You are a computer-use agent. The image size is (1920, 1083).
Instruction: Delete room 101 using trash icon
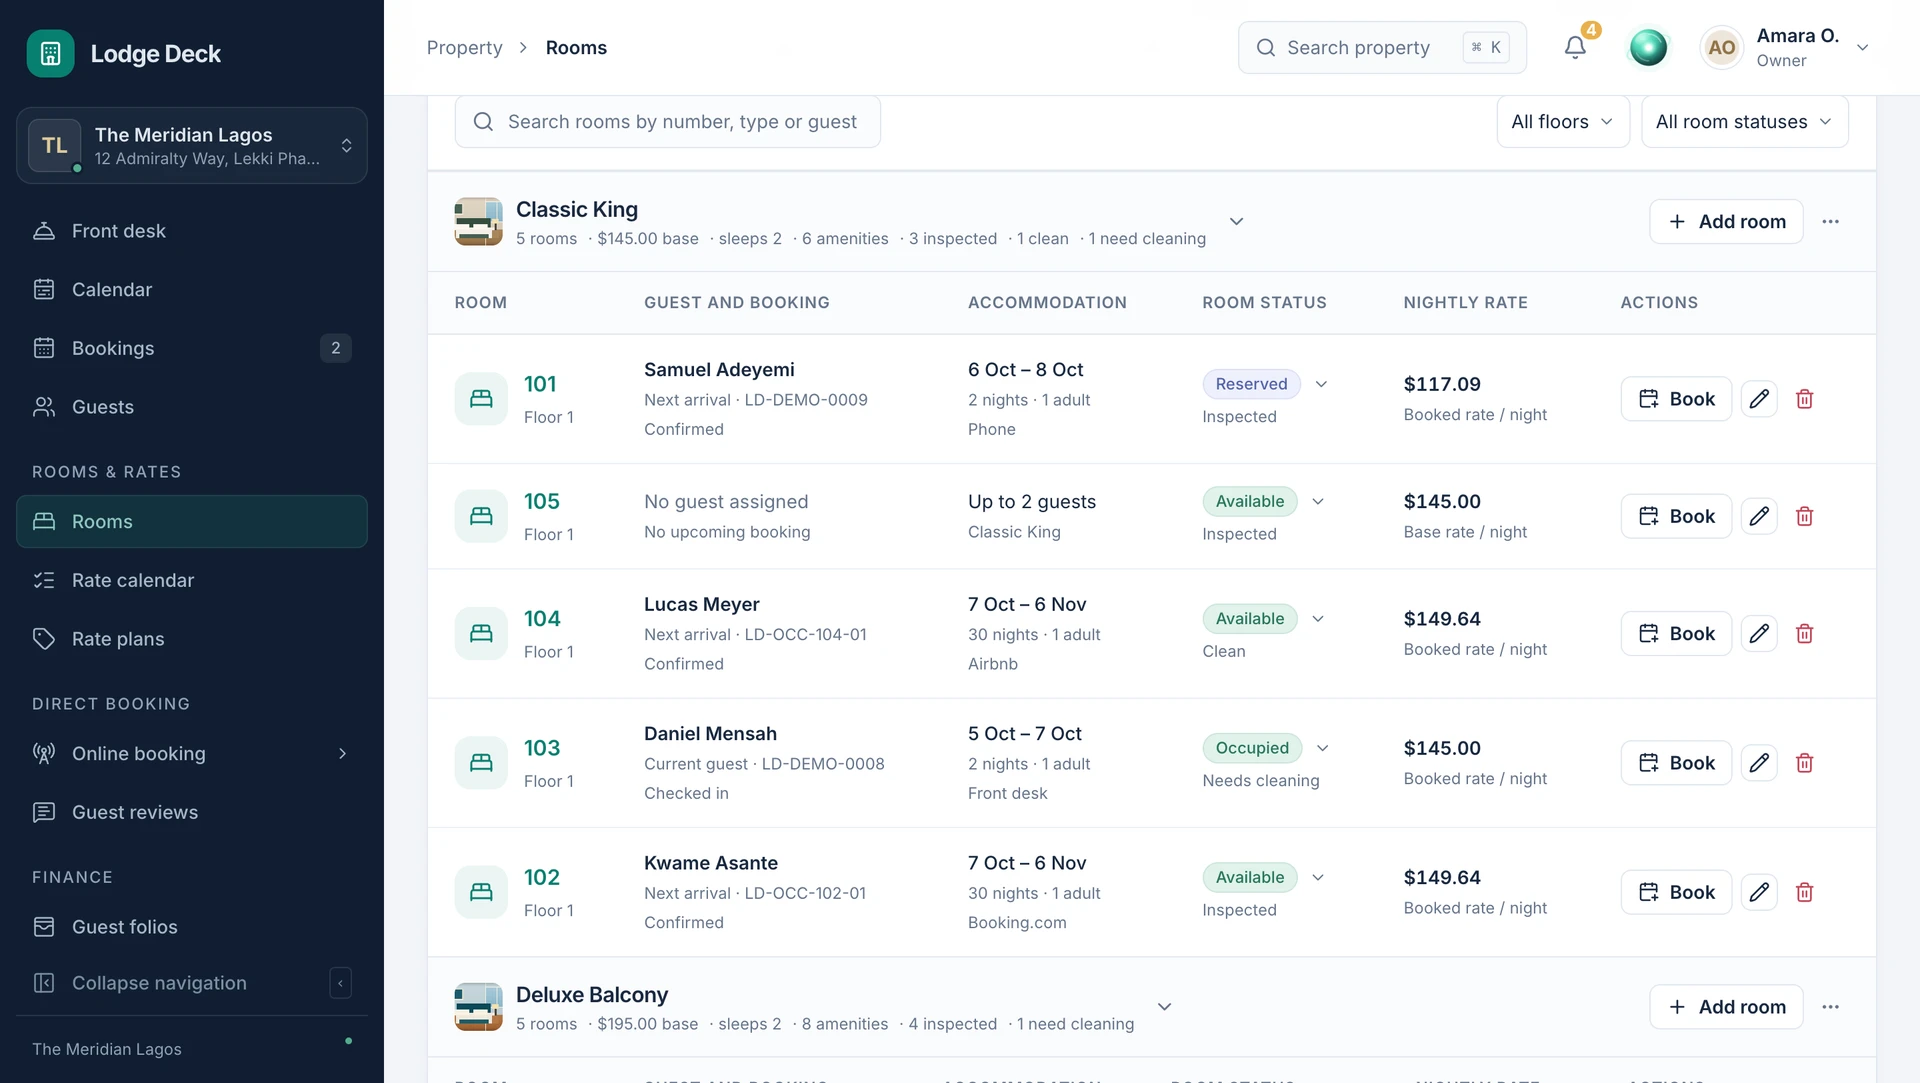click(x=1805, y=399)
